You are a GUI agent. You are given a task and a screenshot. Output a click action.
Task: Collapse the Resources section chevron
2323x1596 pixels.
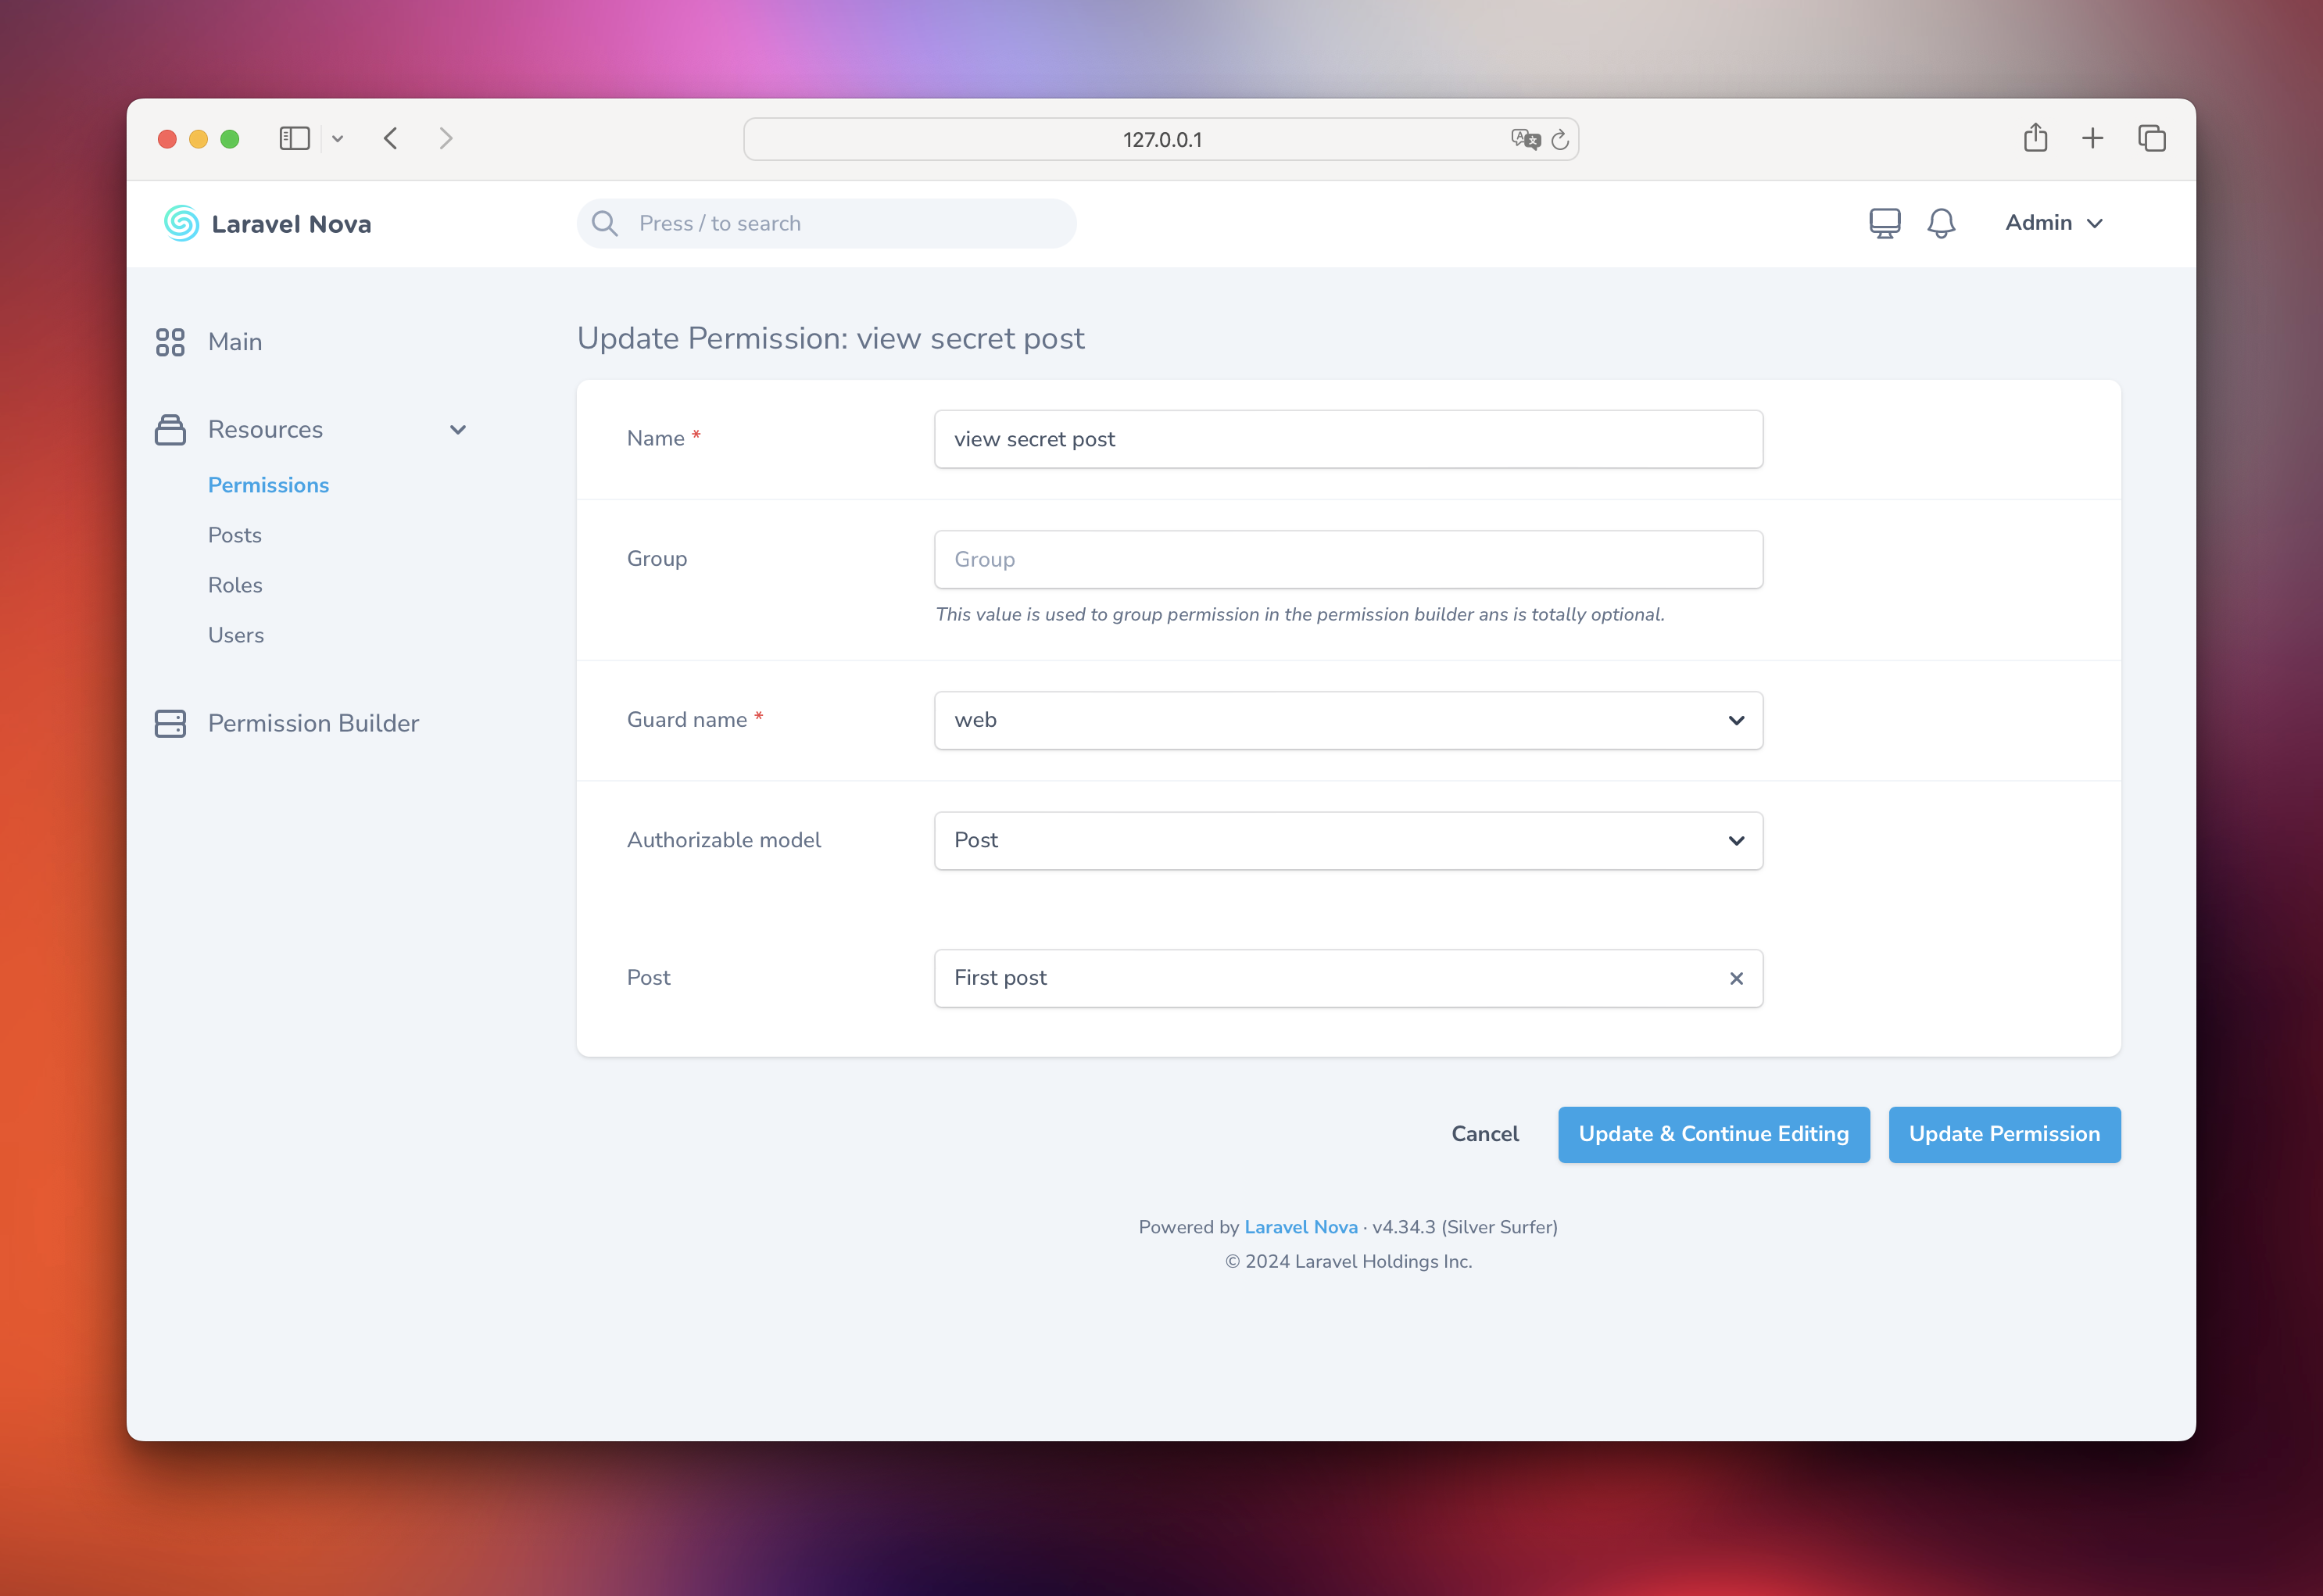pos(458,430)
